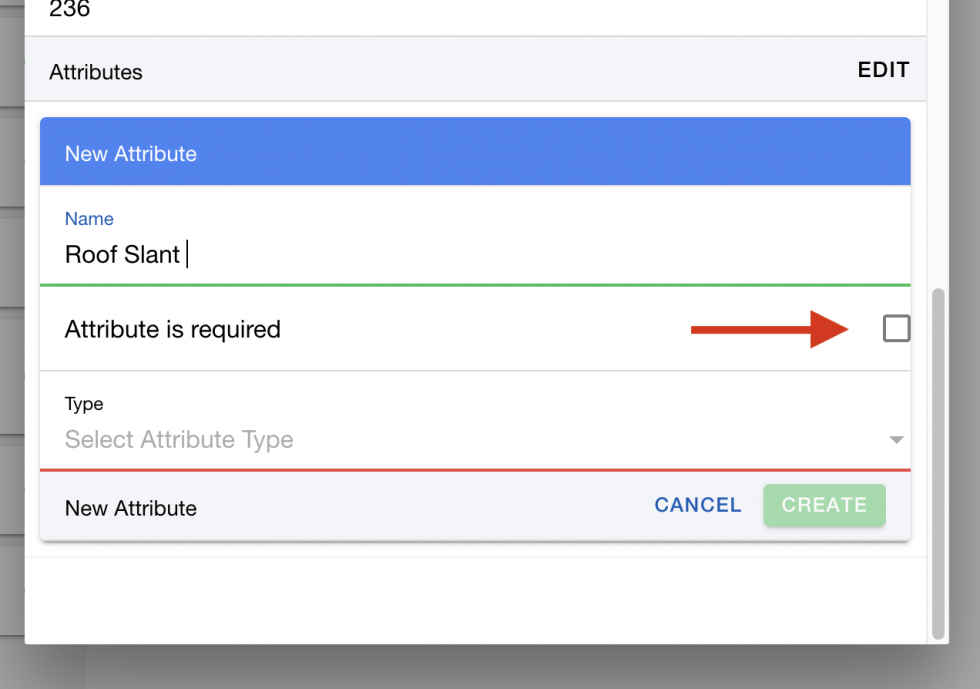The image size is (980, 689).
Task: Click the scrollbar track above the thumb
Action: [938, 150]
